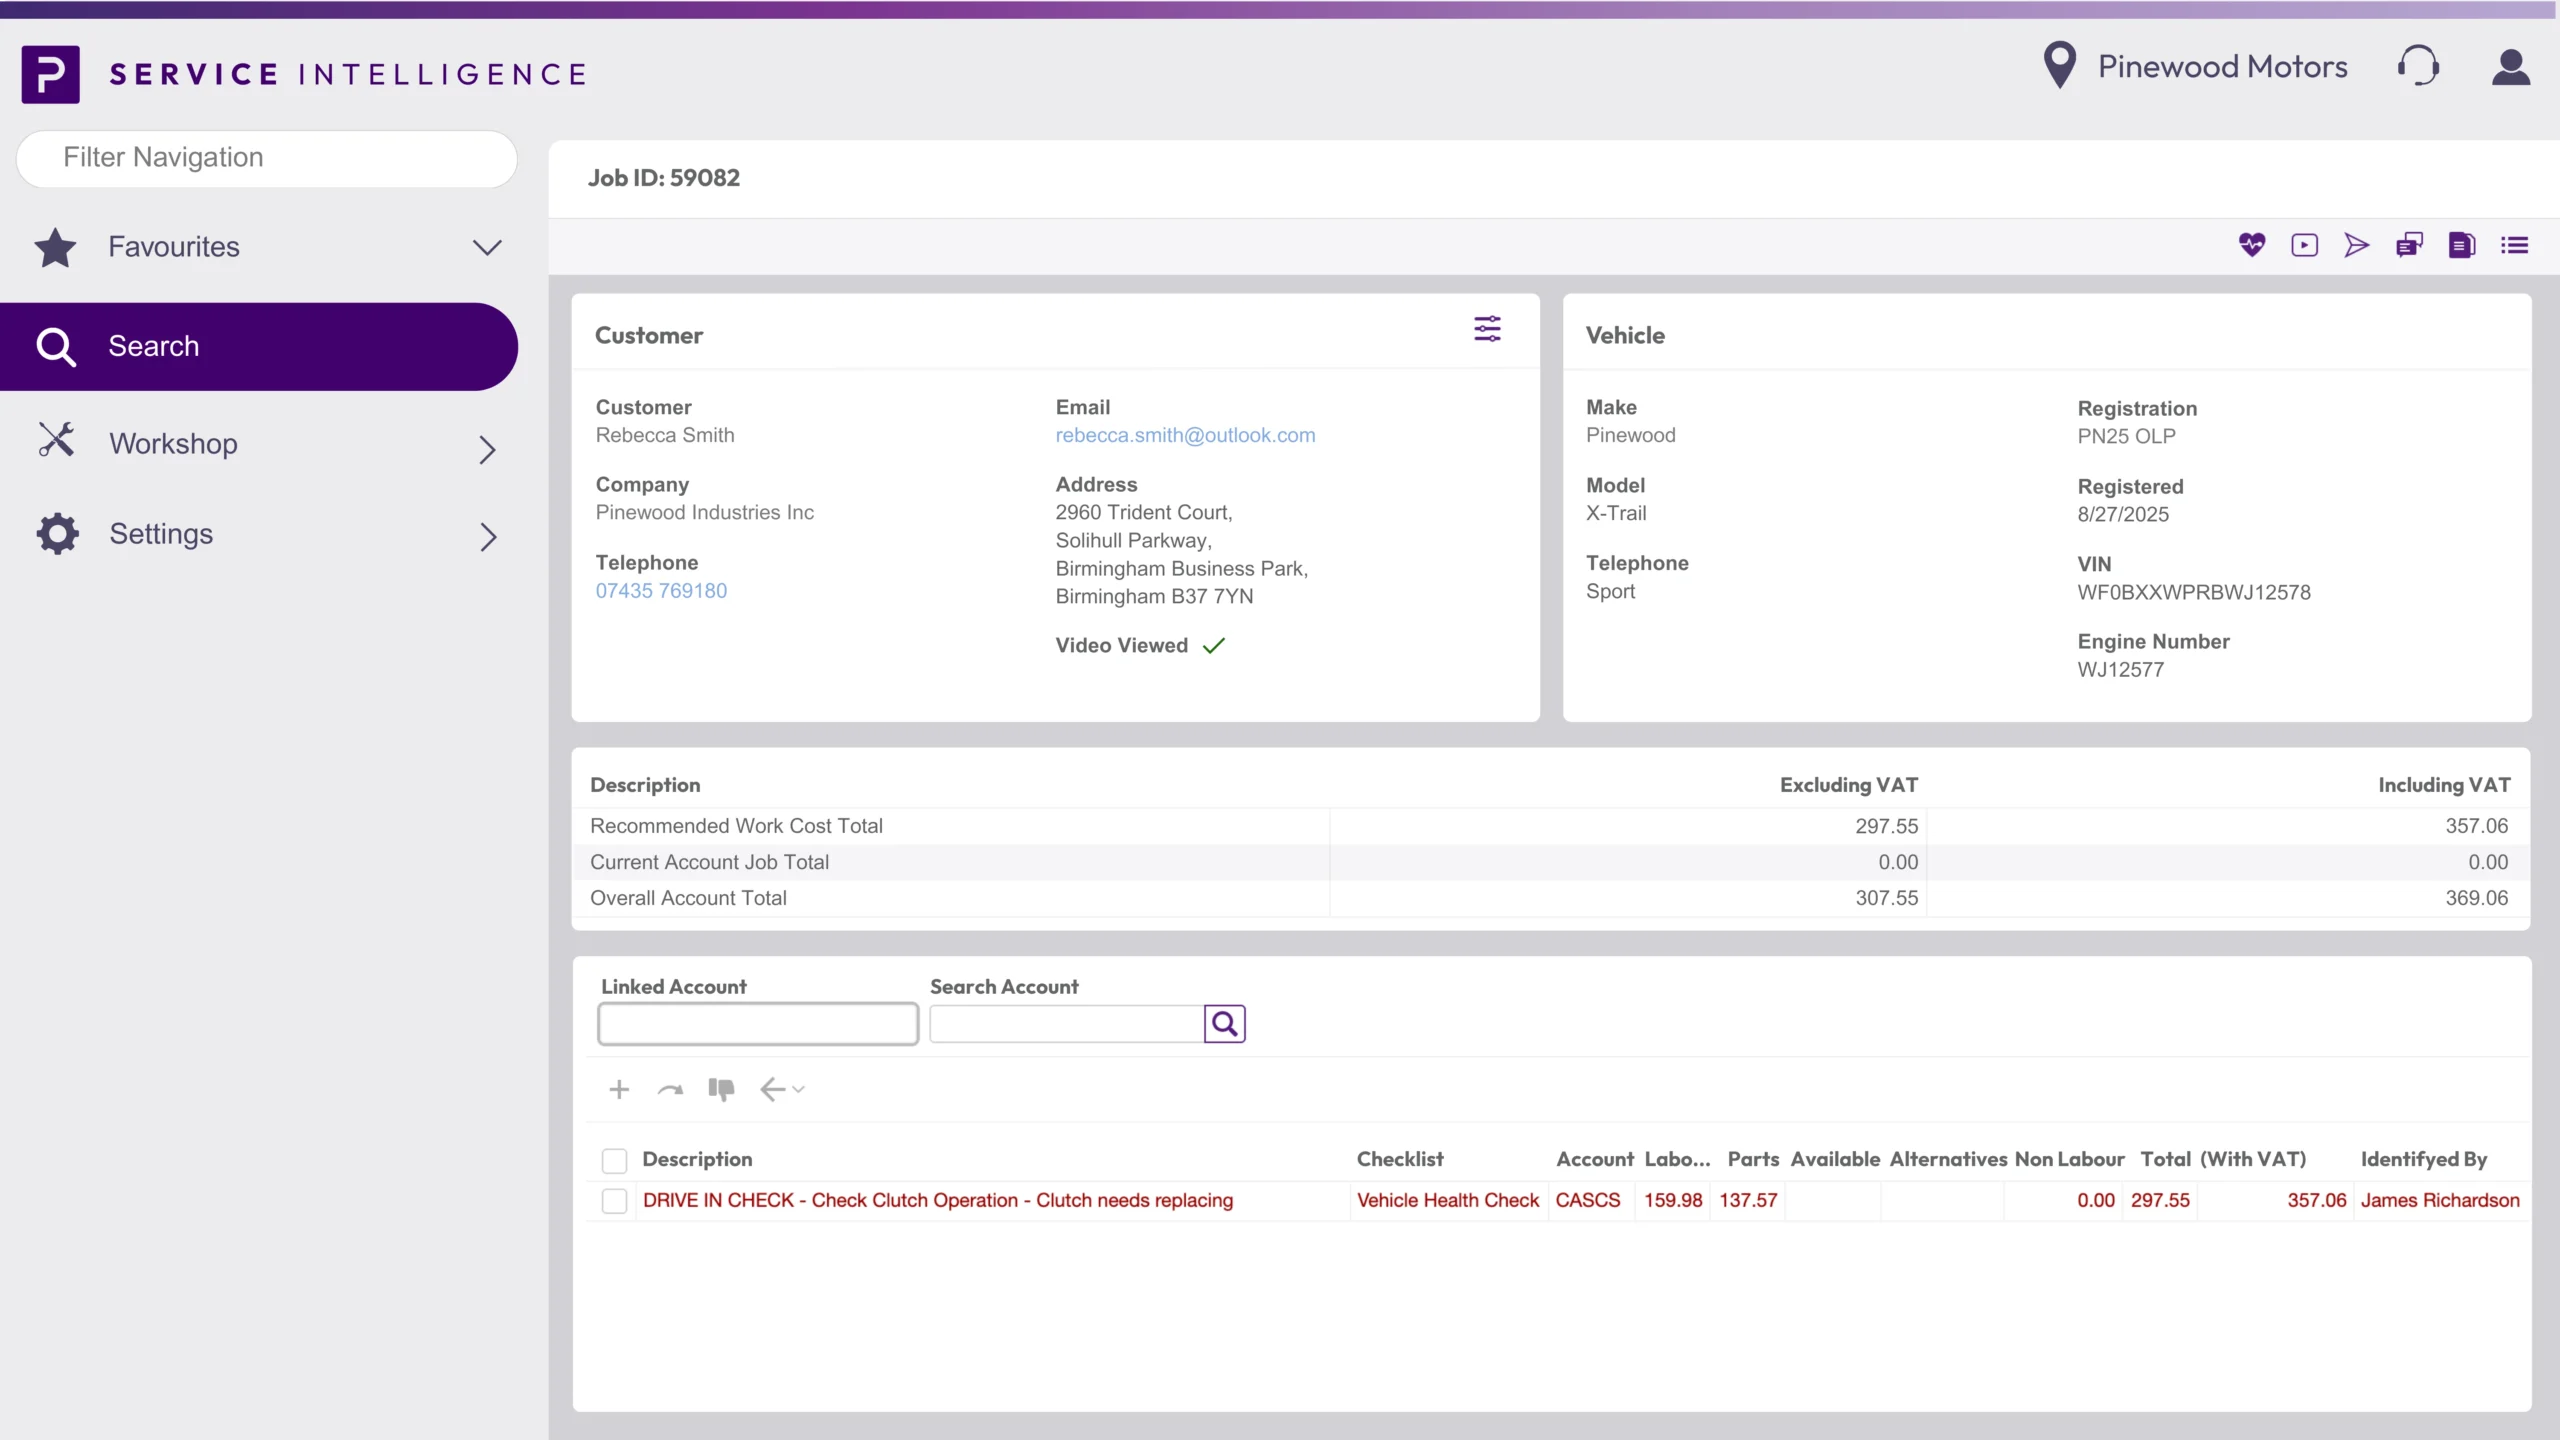This screenshot has width=2560, height=1440.
Task: Click the Search Account input field
Action: click(x=1066, y=1024)
